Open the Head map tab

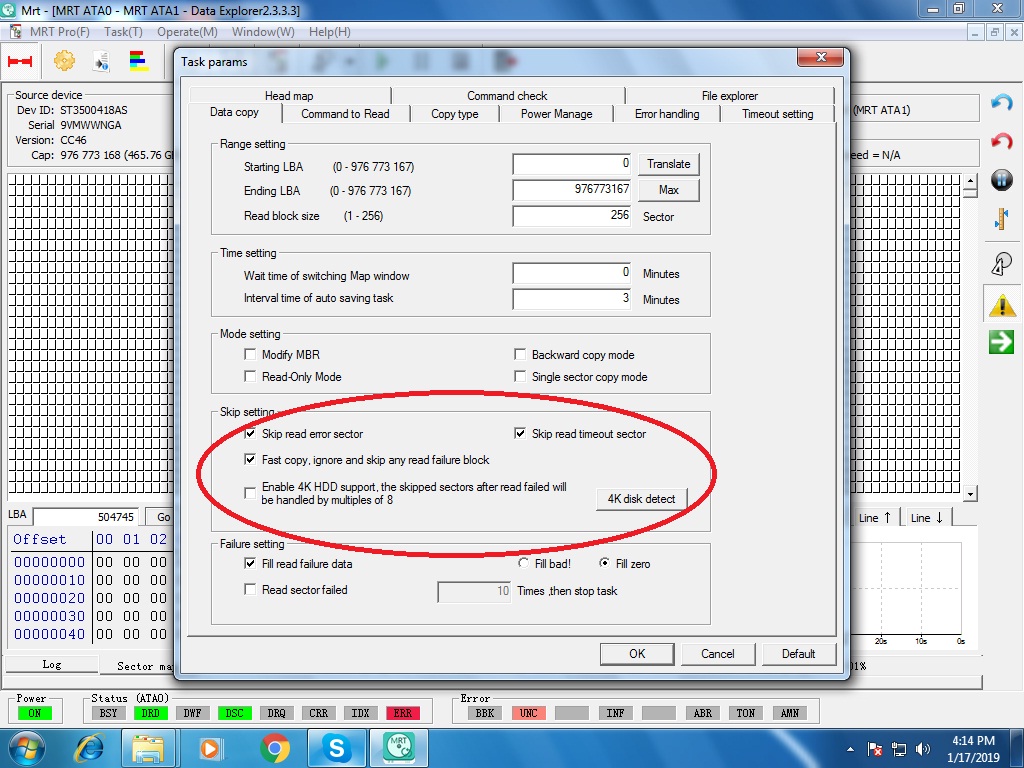point(289,95)
